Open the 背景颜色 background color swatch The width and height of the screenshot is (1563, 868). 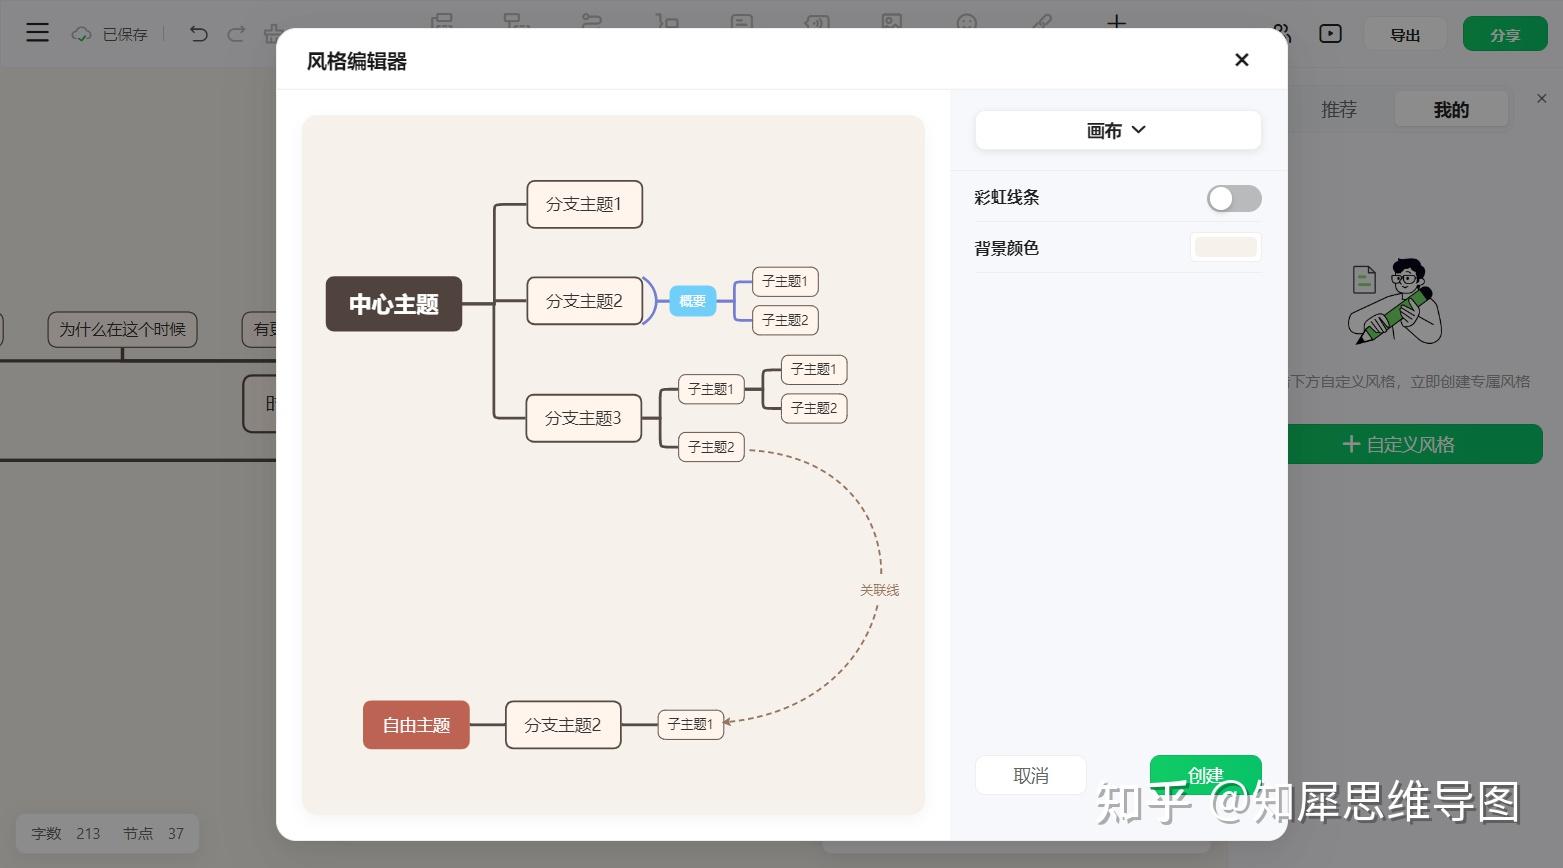(x=1225, y=247)
